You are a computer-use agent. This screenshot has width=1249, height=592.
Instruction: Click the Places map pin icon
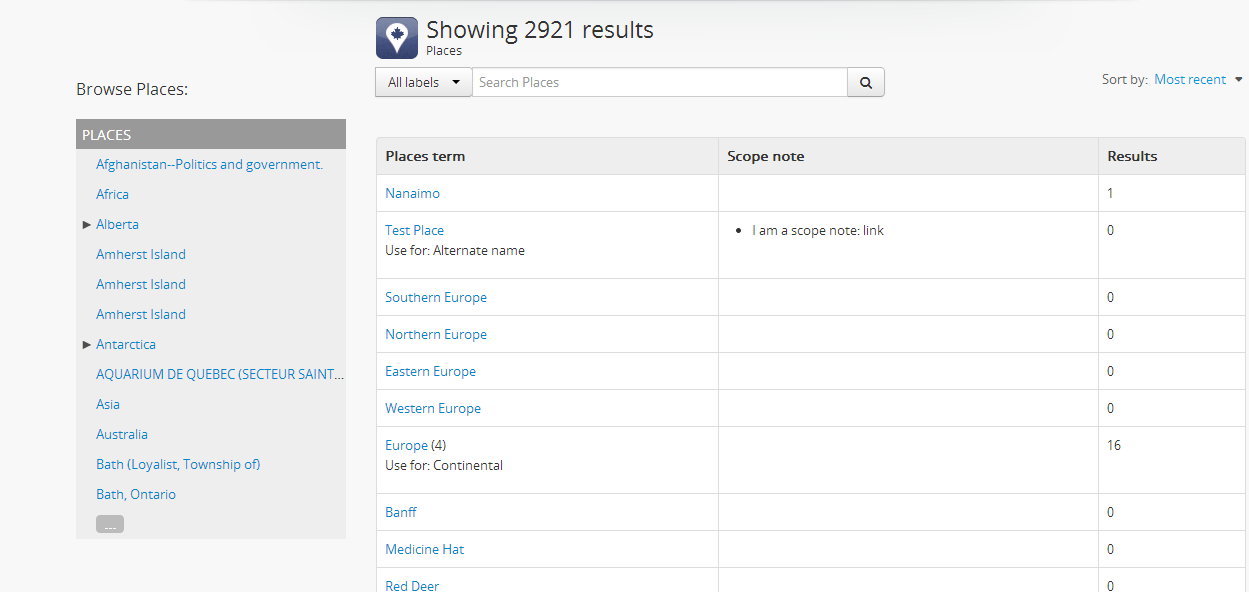[396, 38]
